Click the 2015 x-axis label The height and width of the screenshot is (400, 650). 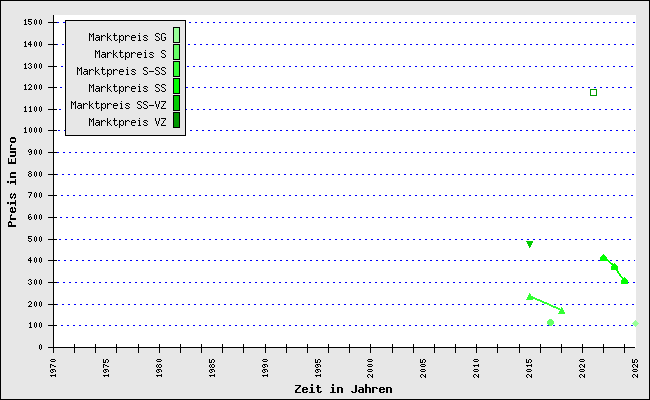pos(529,368)
